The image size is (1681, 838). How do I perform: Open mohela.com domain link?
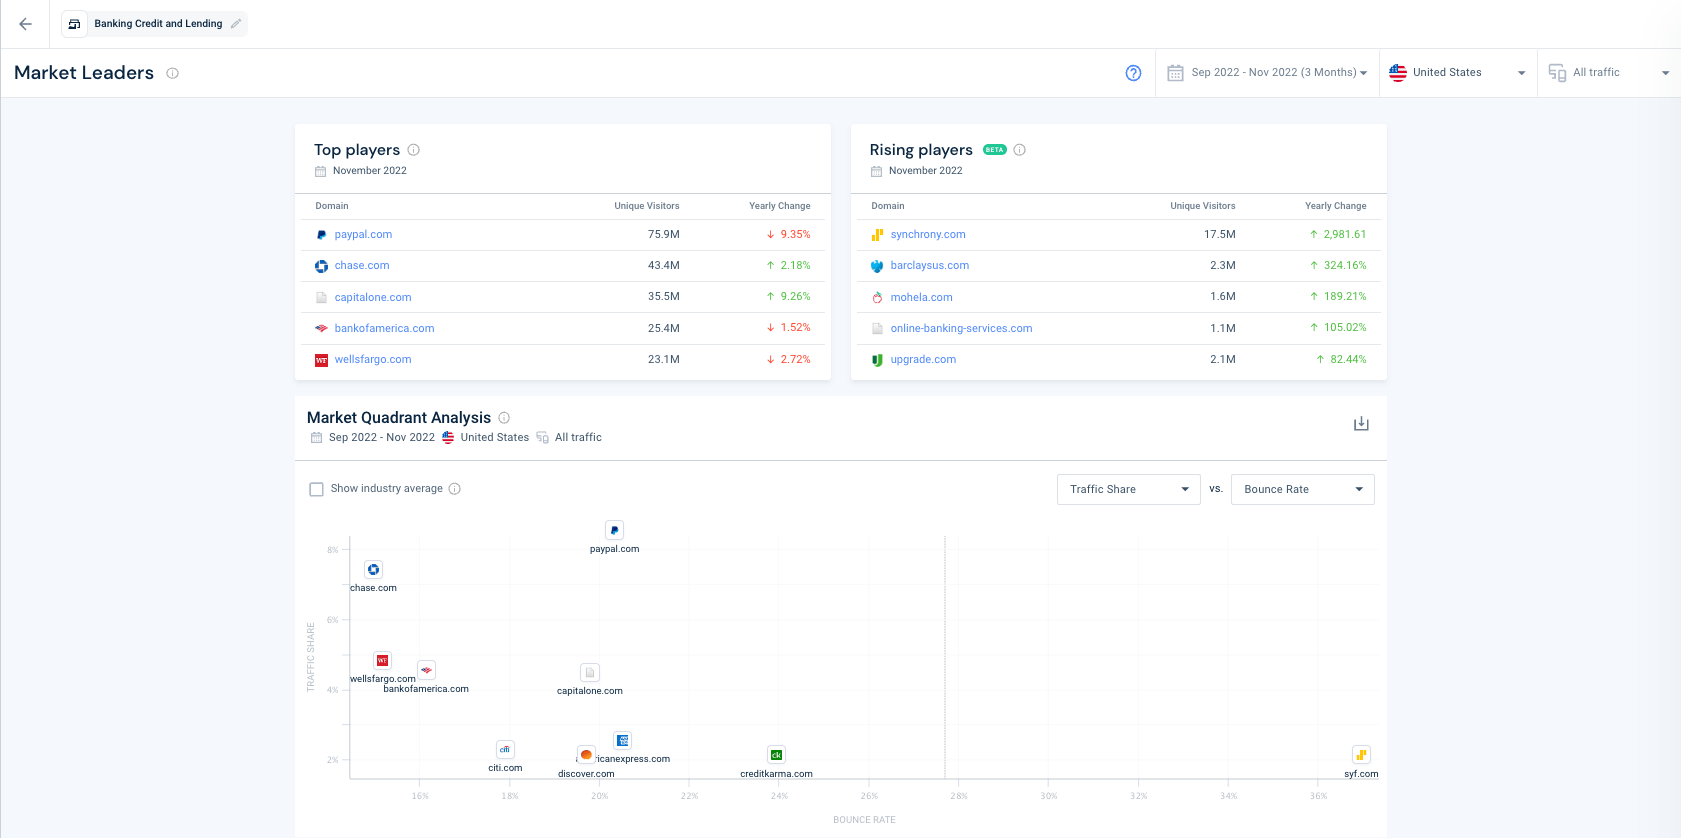921,298
